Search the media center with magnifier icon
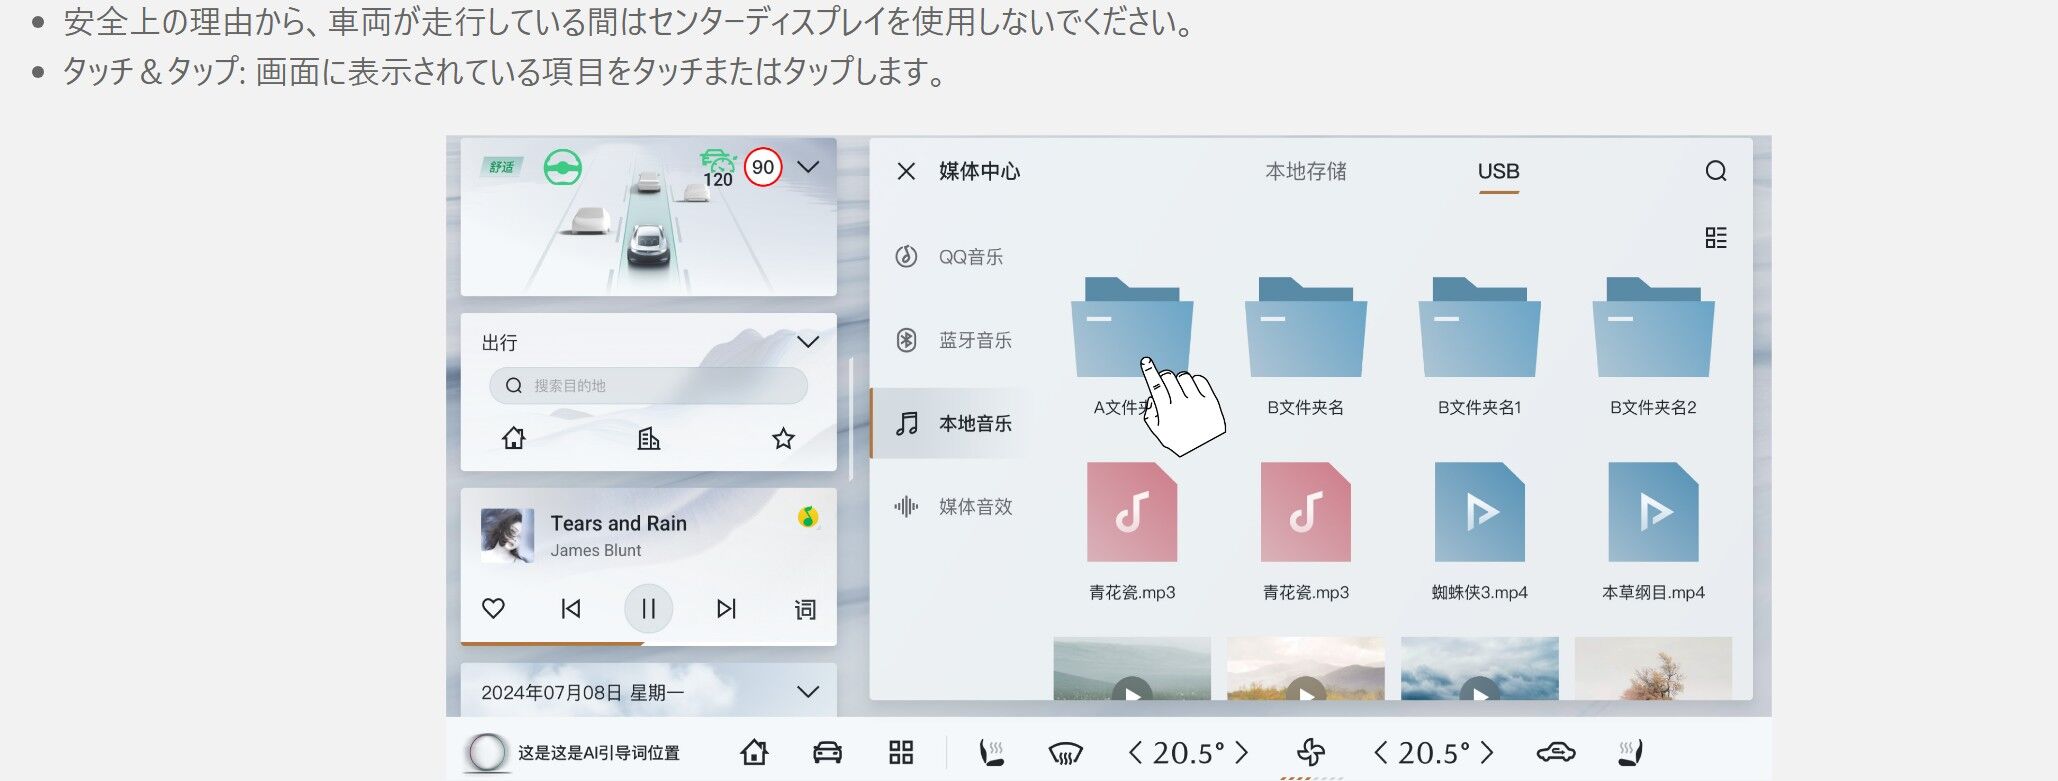This screenshot has height=781, width=2058. click(1715, 171)
